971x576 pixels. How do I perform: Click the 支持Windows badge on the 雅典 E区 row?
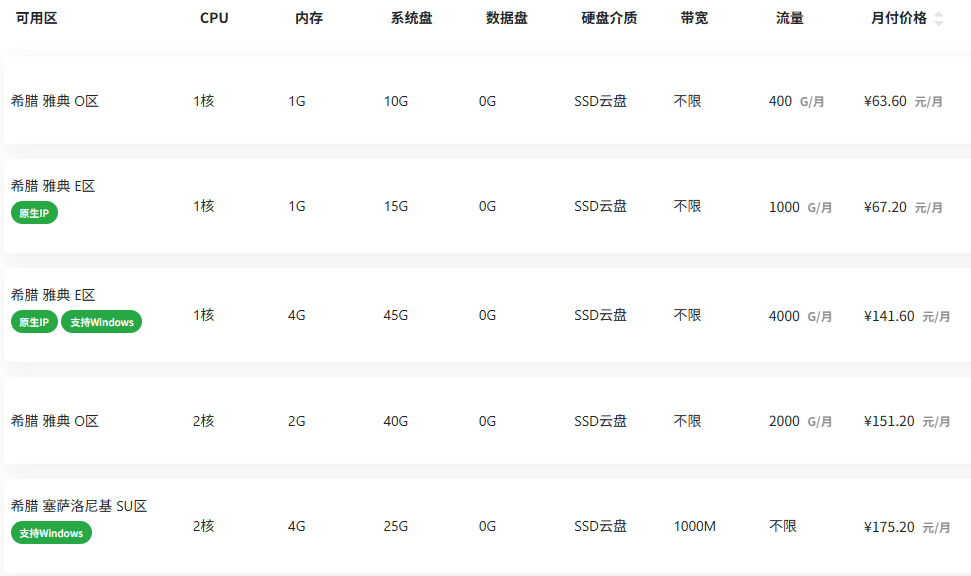pyautogui.click(x=102, y=322)
